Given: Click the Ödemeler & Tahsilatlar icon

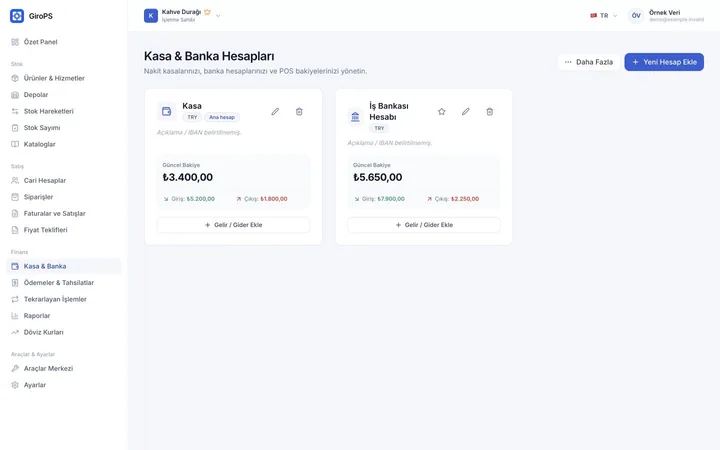Looking at the screenshot, I should [15, 283].
